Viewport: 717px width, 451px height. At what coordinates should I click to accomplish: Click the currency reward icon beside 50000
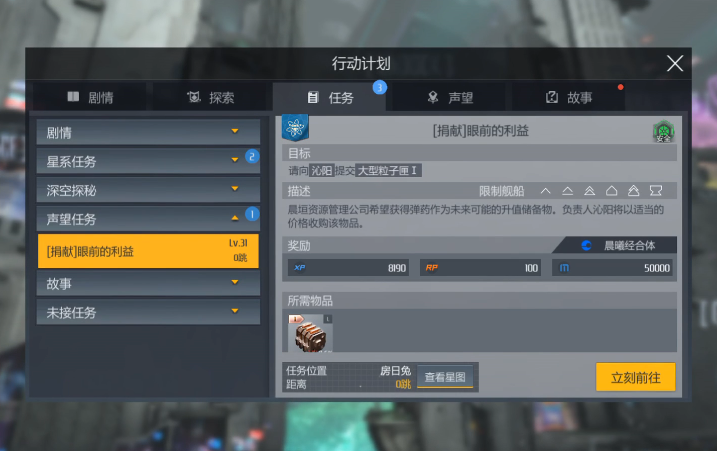(x=564, y=268)
